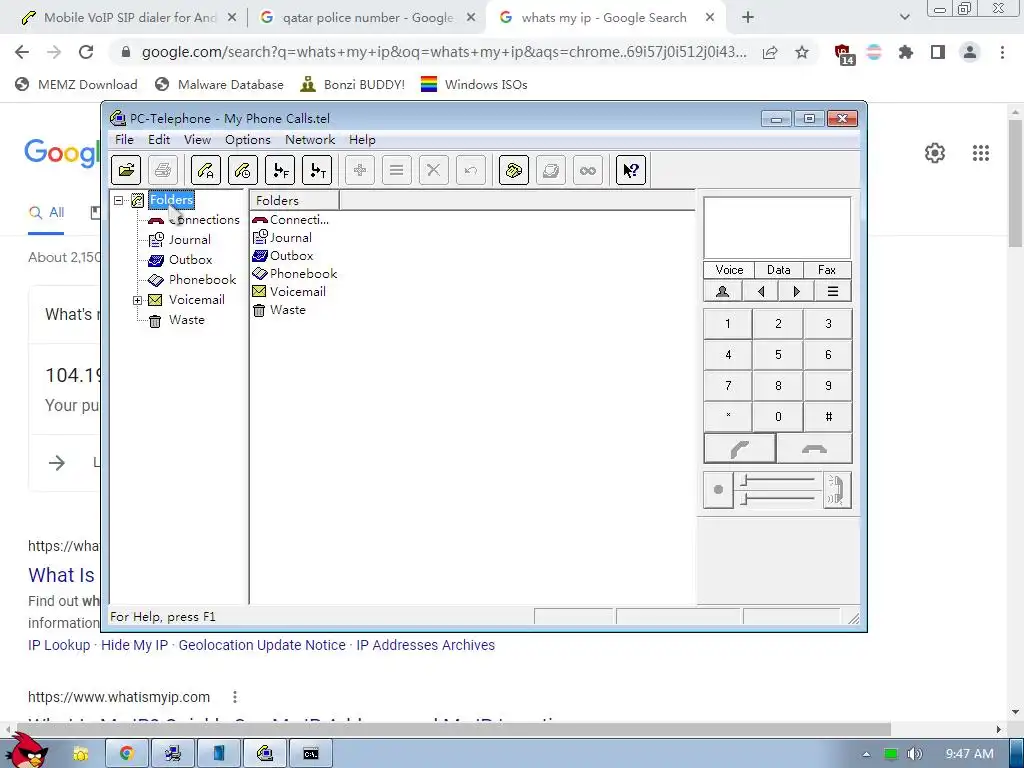Click the arrow with T toolbar icon
Screen dimensions: 1024x768
[x=317, y=170]
